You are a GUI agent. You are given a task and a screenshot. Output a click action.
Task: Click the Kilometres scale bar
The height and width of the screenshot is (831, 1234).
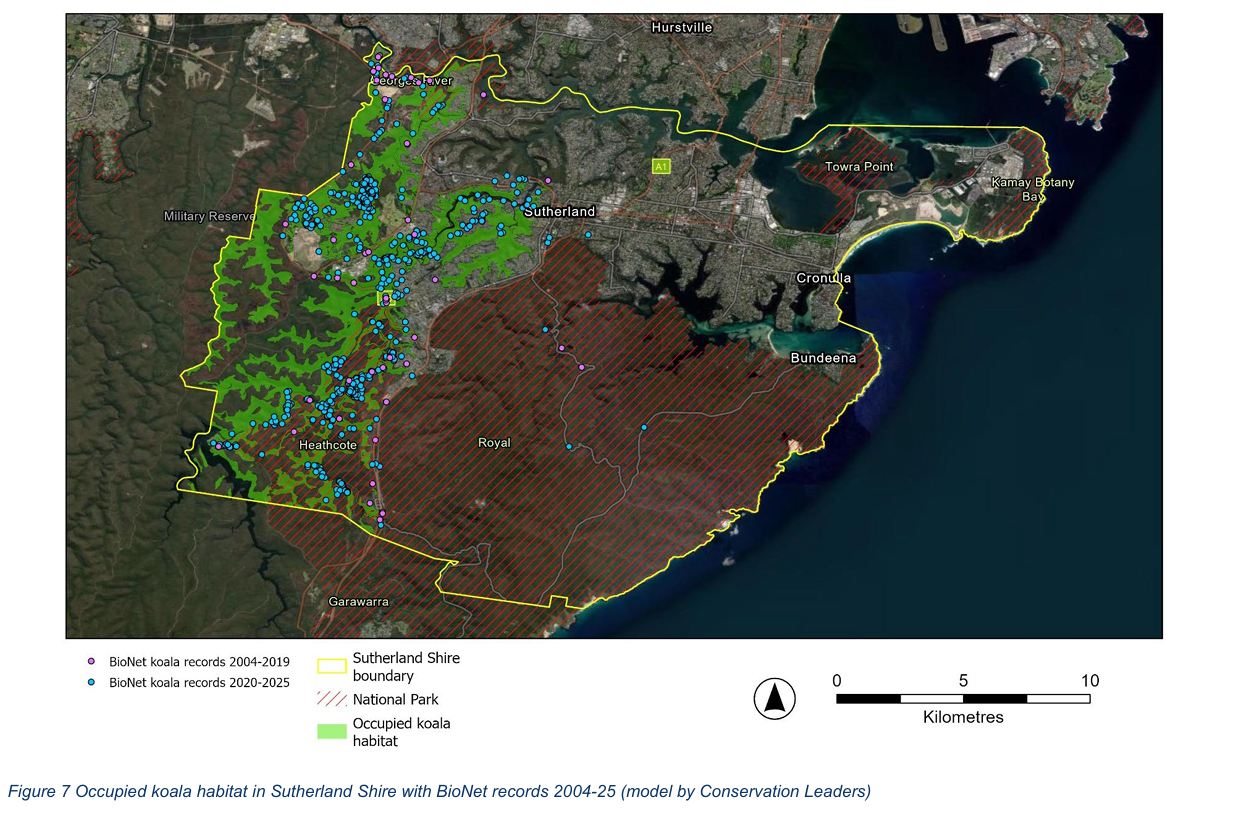(x=963, y=698)
